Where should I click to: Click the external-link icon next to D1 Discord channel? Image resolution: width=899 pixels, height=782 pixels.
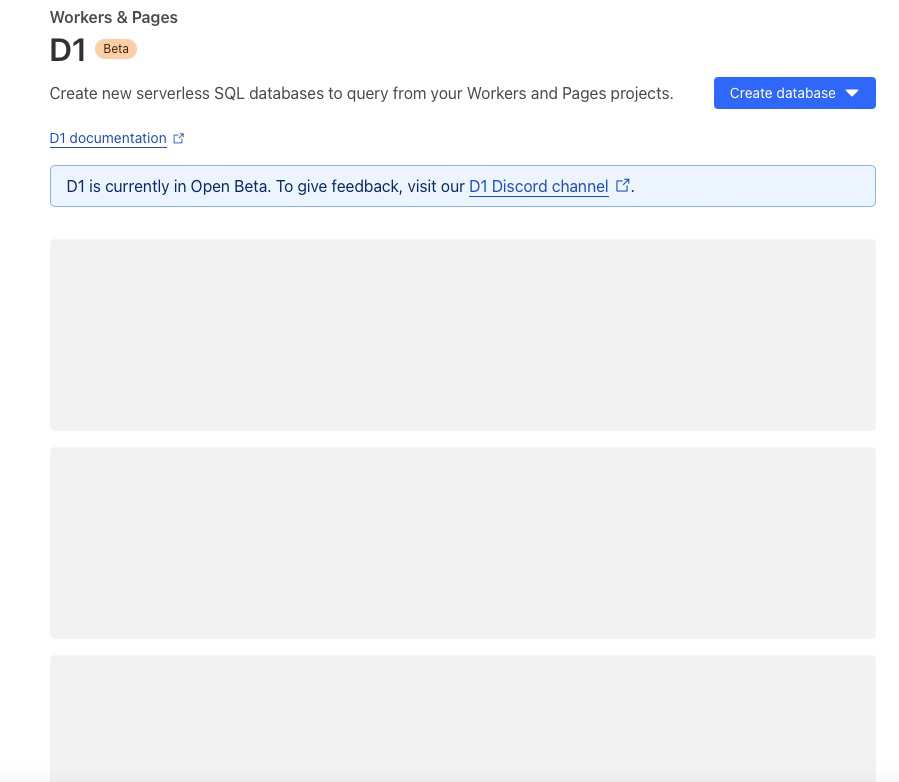[622, 185]
